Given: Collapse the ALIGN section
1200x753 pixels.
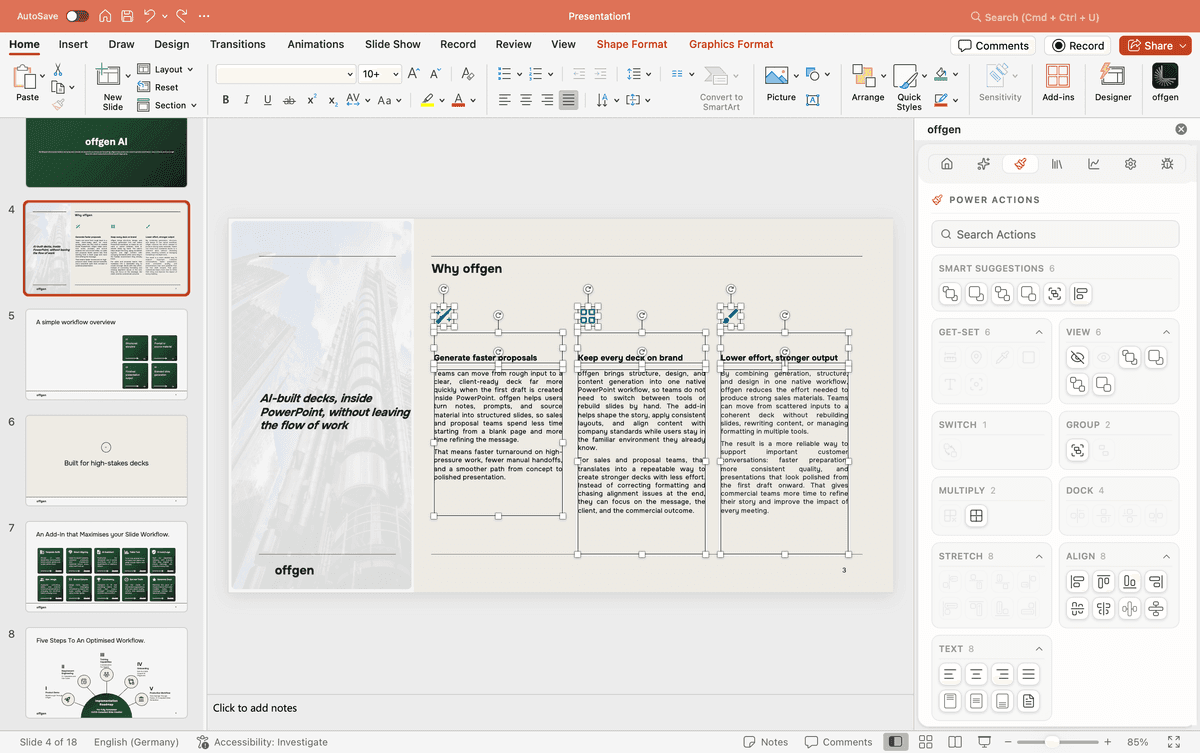Looking at the screenshot, I should click(x=1166, y=556).
